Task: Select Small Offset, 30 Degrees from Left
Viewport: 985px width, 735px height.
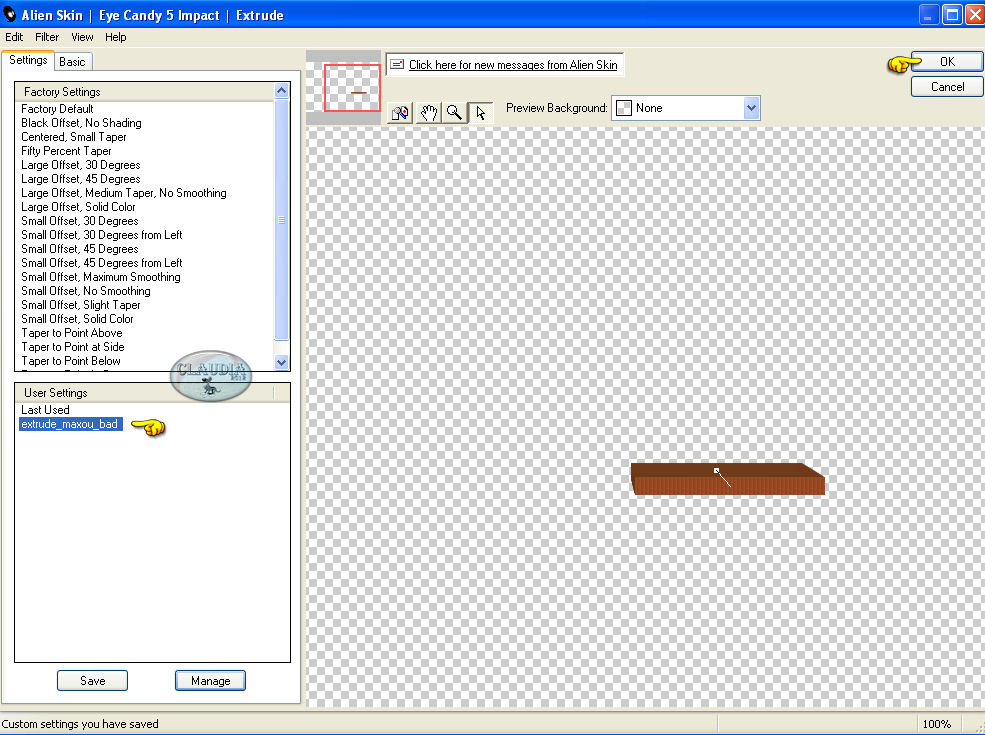Action: 102,235
